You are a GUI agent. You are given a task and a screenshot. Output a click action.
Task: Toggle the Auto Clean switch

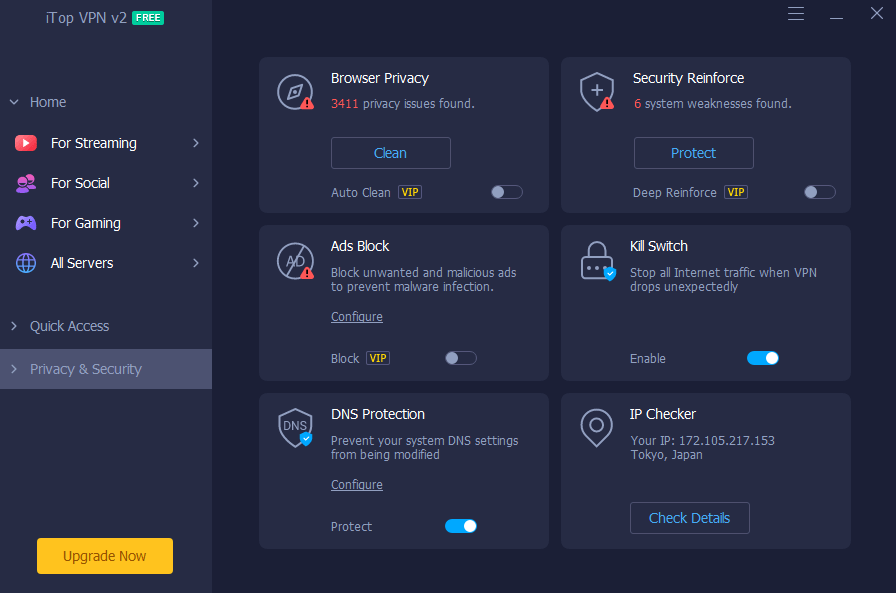click(x=507, y=193)
